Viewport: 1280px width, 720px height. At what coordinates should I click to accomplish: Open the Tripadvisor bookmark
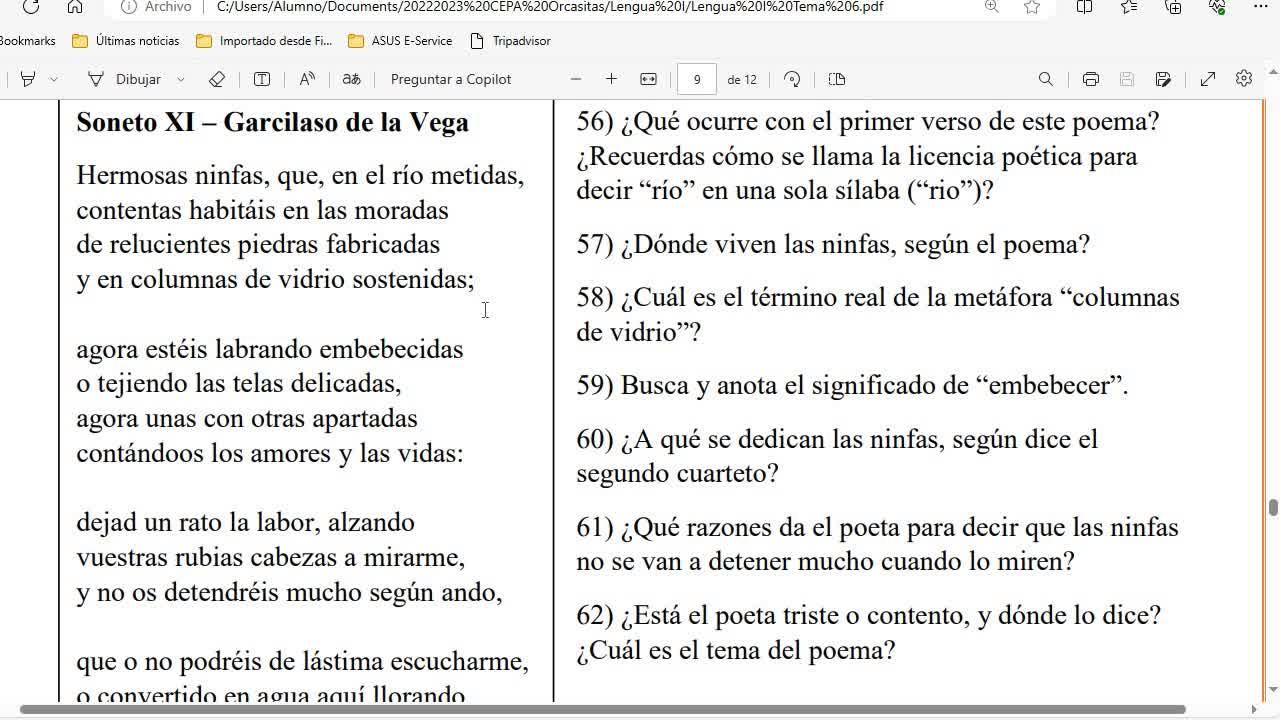pyautogui.click(x=510, y=41)
